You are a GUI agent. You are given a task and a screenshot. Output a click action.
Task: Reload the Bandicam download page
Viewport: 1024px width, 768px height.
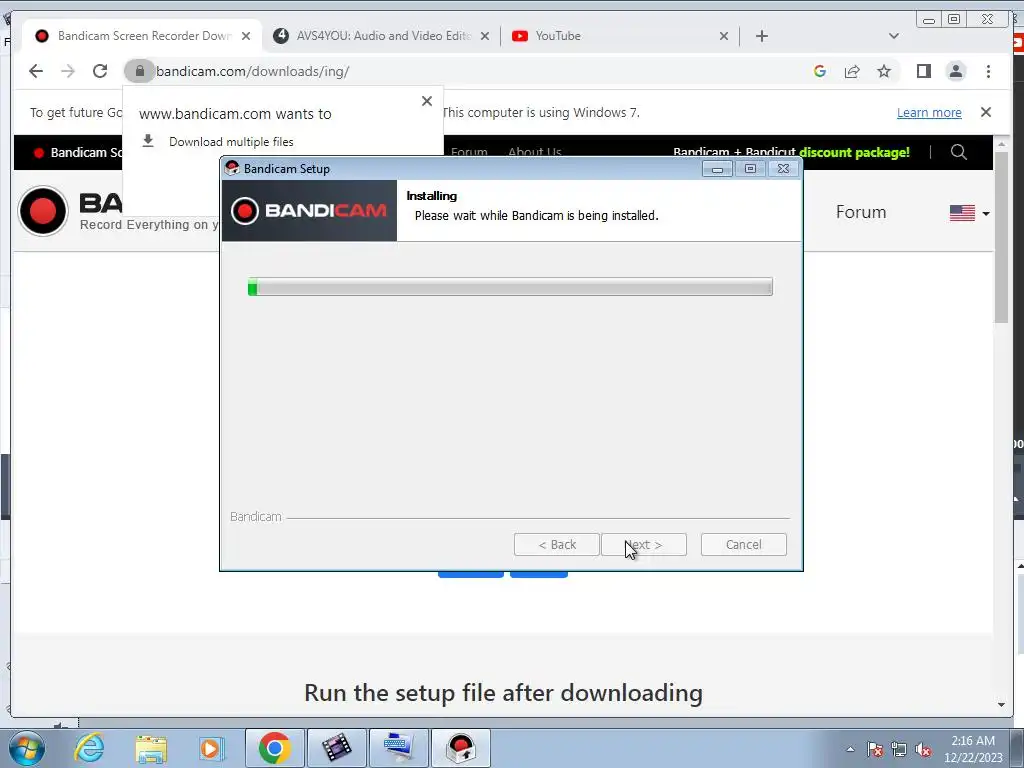pos(100,71)
